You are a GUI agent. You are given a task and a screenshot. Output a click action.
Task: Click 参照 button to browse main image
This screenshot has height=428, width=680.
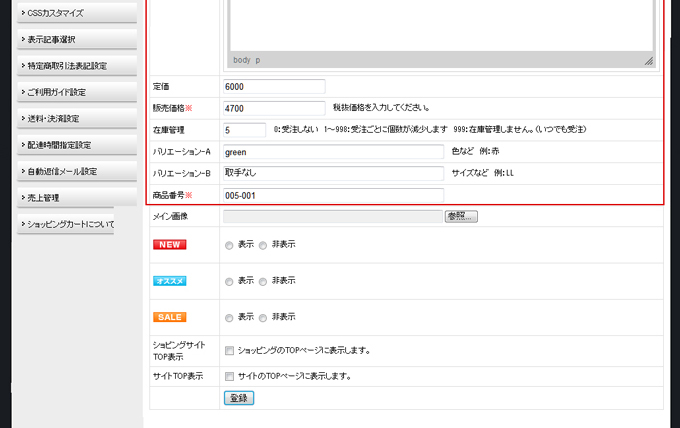click(461, 216)
